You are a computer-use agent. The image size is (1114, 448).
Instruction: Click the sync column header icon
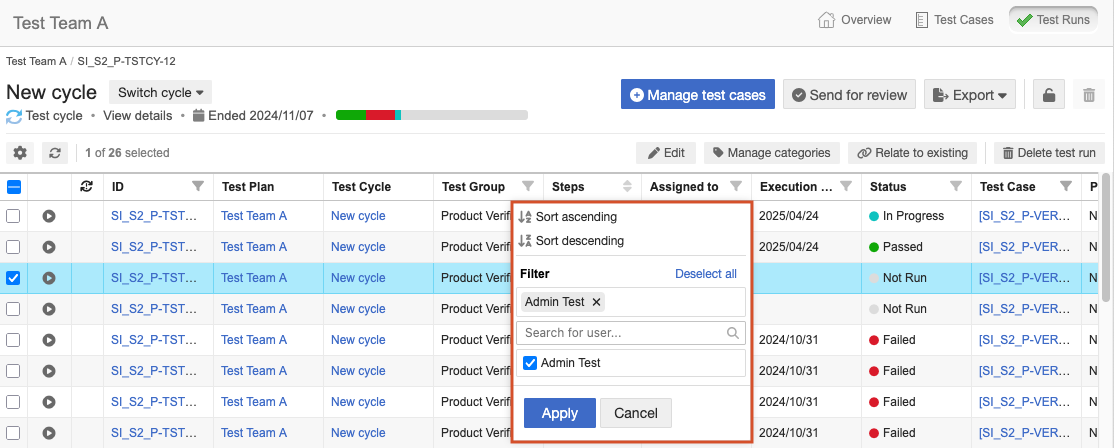click(87, 187)
